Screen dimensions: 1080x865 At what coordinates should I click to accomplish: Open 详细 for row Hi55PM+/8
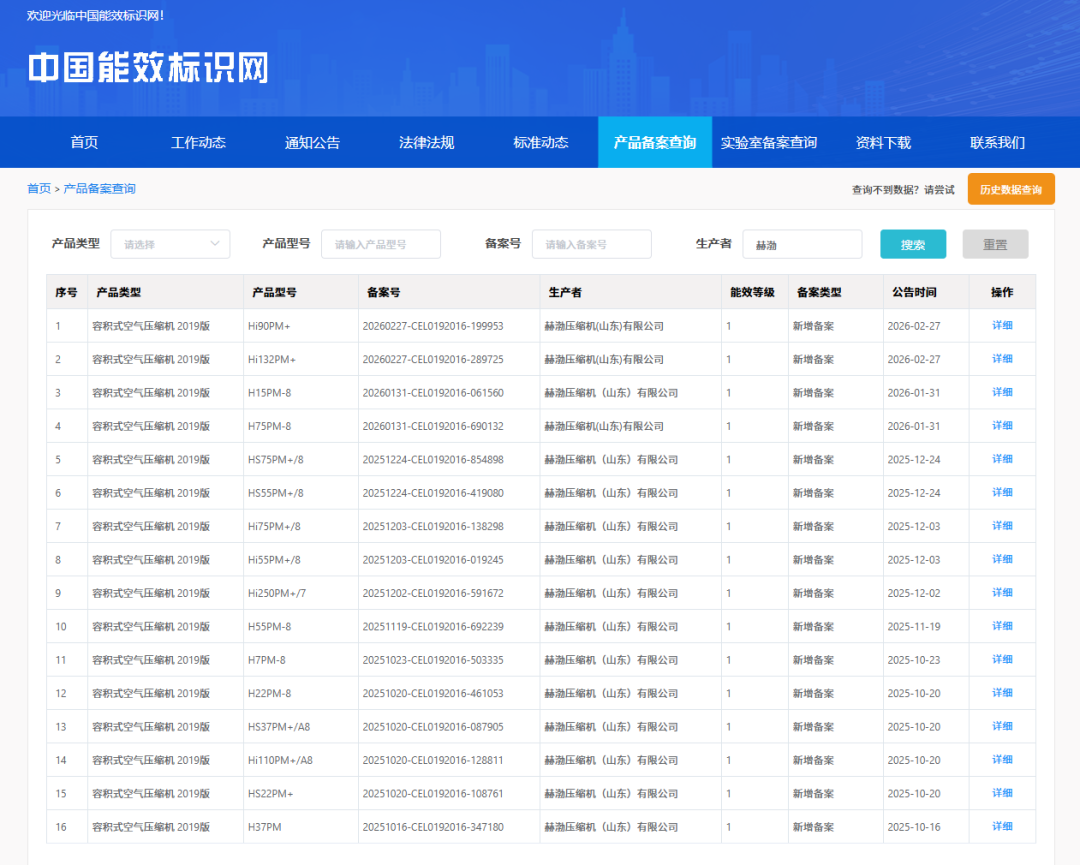click(x=1002, y=559)
